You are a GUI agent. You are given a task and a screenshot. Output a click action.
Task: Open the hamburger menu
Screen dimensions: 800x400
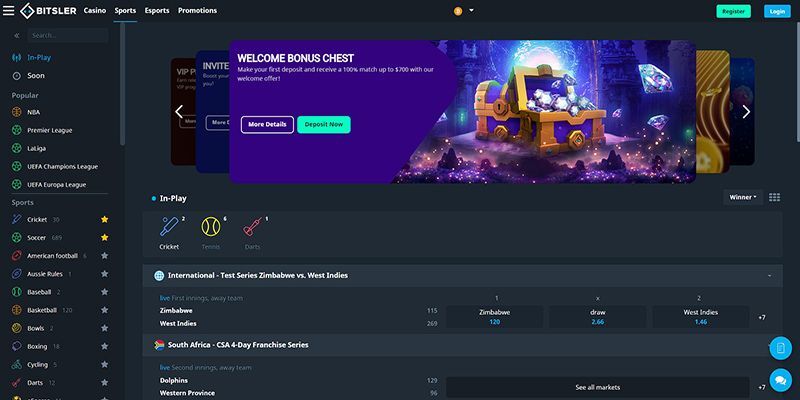(x=9, y=11)
